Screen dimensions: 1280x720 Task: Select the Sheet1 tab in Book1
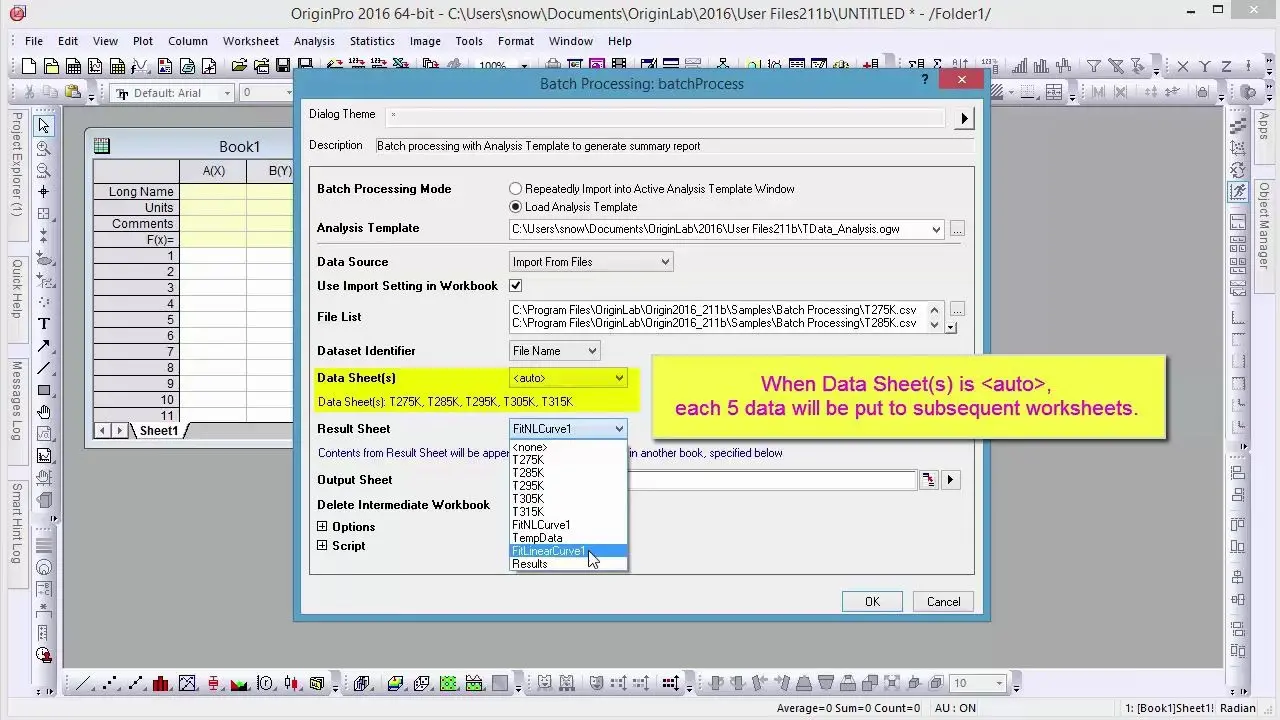point(158,431)
